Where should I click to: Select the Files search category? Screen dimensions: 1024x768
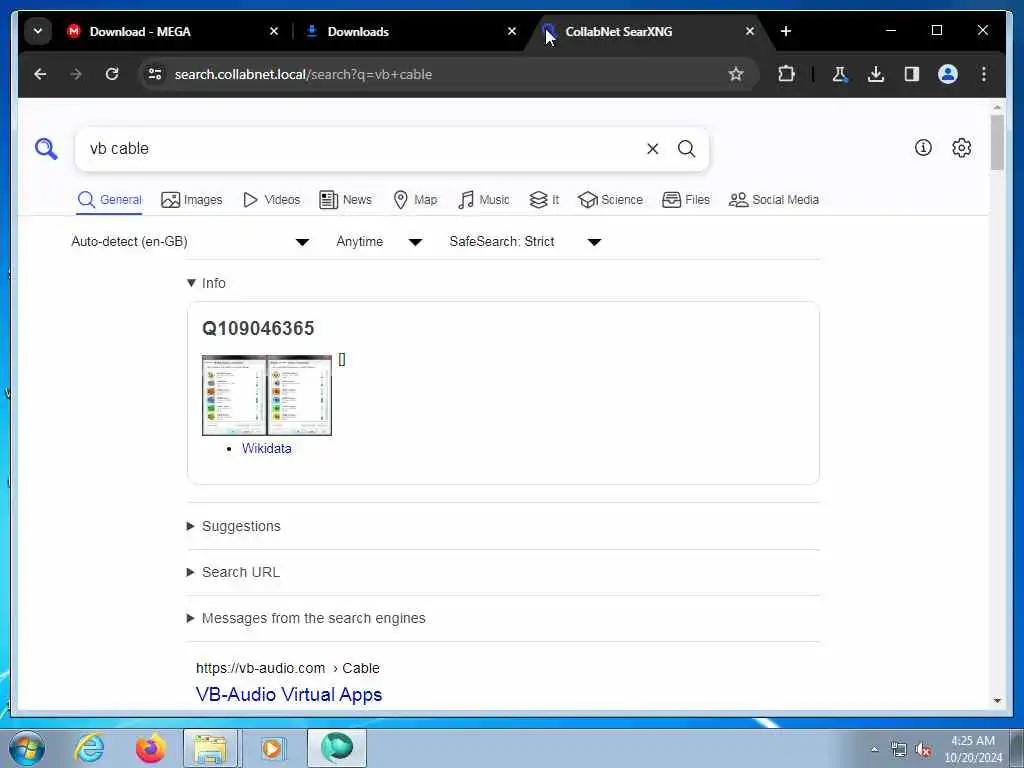tap(686, 200)
